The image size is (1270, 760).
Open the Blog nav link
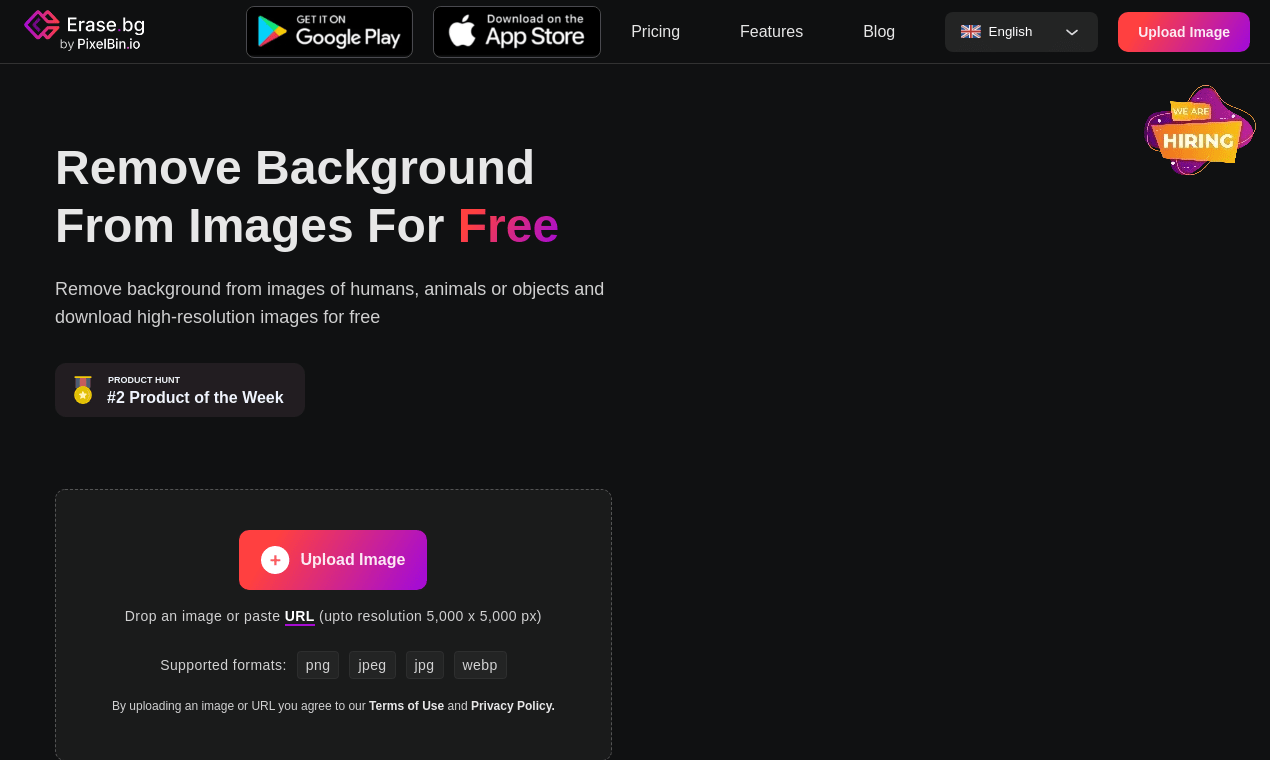[x=879, y=32]
